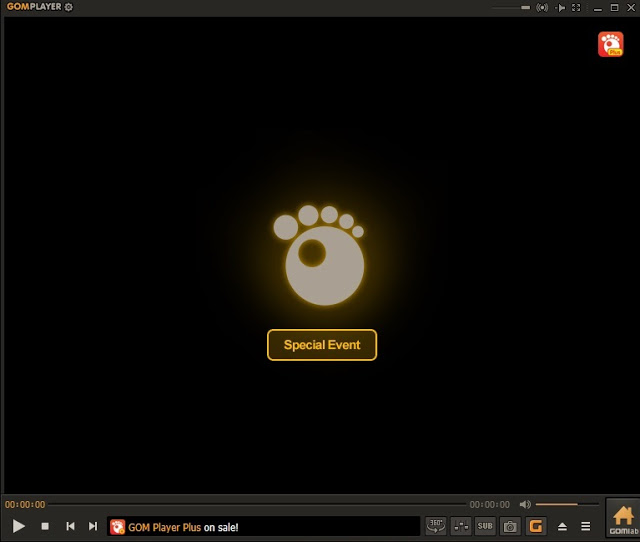
Task: Click the glowing GOM paw logo in the center
Action: pos(319,255)
